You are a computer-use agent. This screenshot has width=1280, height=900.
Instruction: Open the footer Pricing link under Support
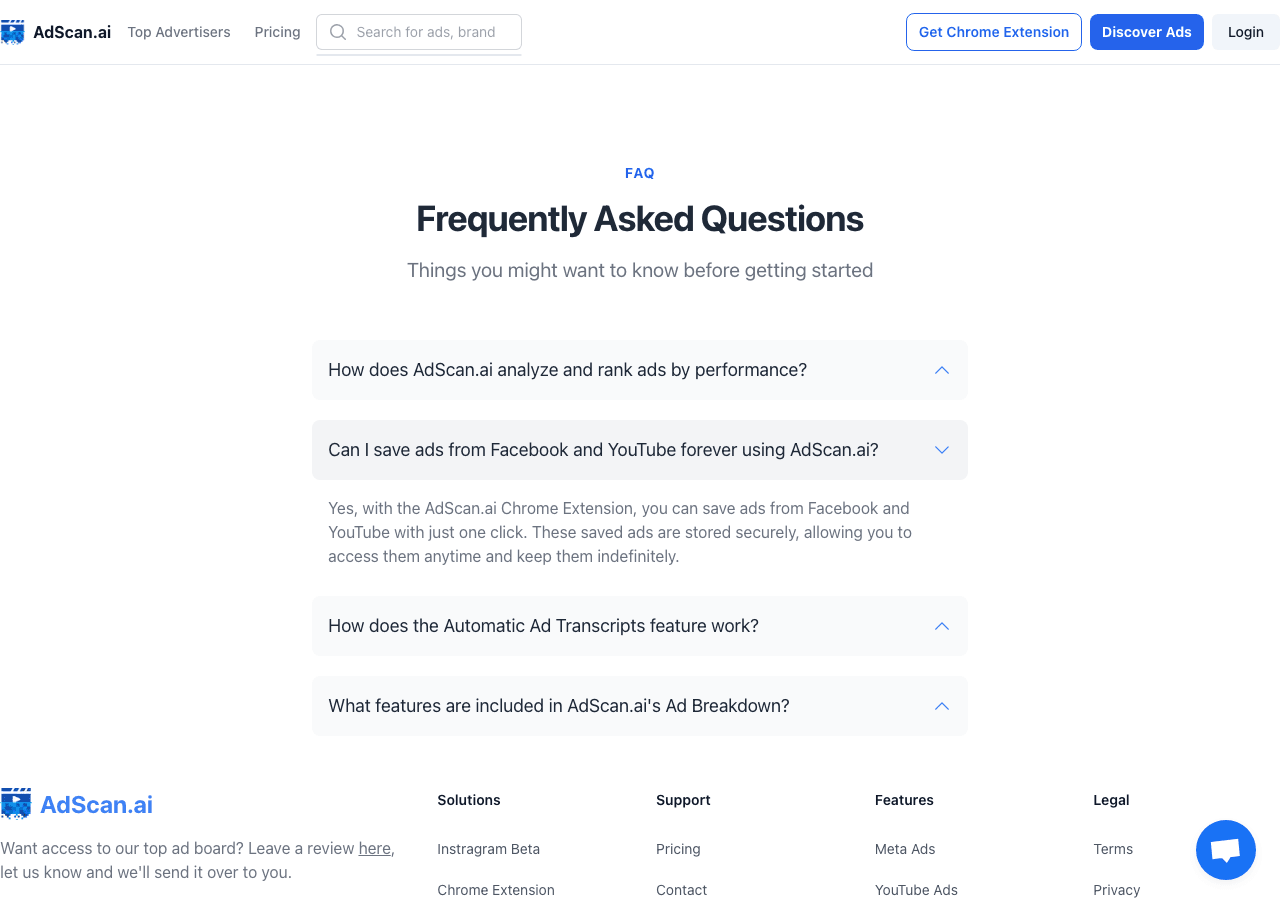pos(678,849)
